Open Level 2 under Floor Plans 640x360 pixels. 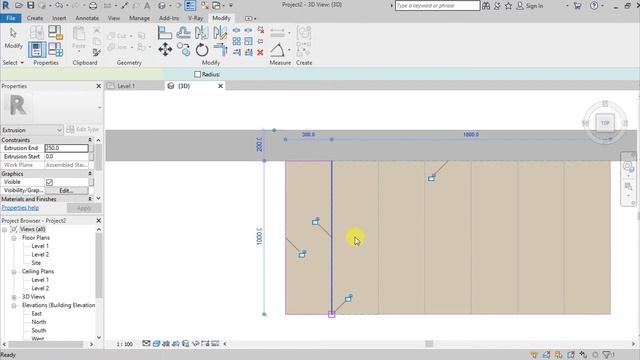click(40, 255)
